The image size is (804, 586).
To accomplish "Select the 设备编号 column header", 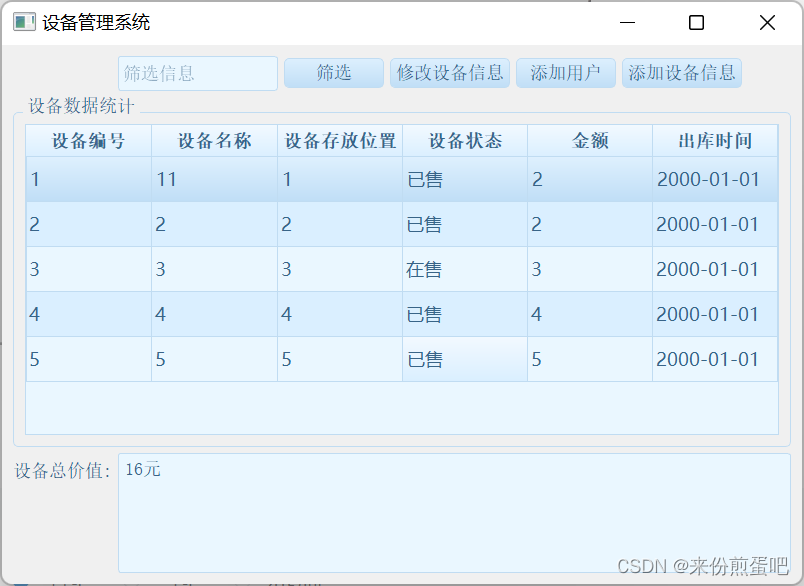I will pyautogui.click(x=87, y=140).
